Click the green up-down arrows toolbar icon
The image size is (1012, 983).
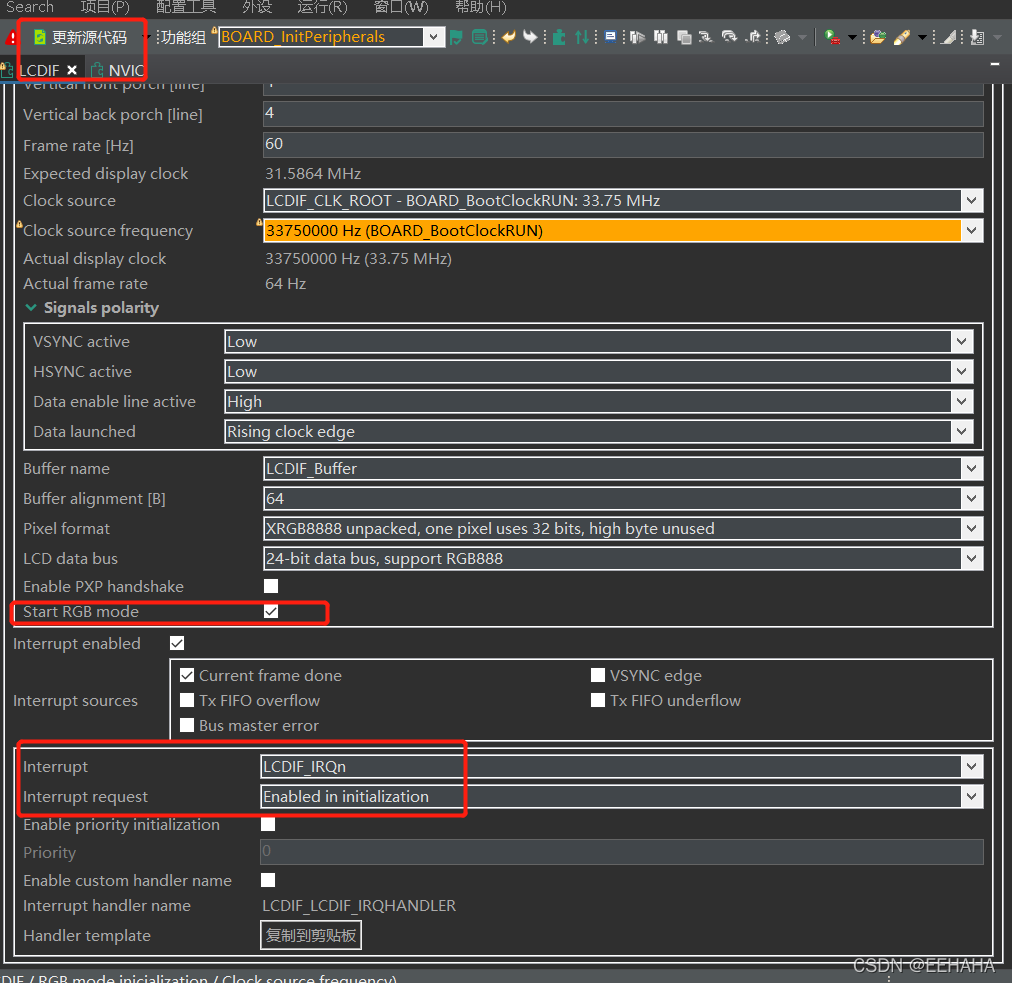coord(582,37)
